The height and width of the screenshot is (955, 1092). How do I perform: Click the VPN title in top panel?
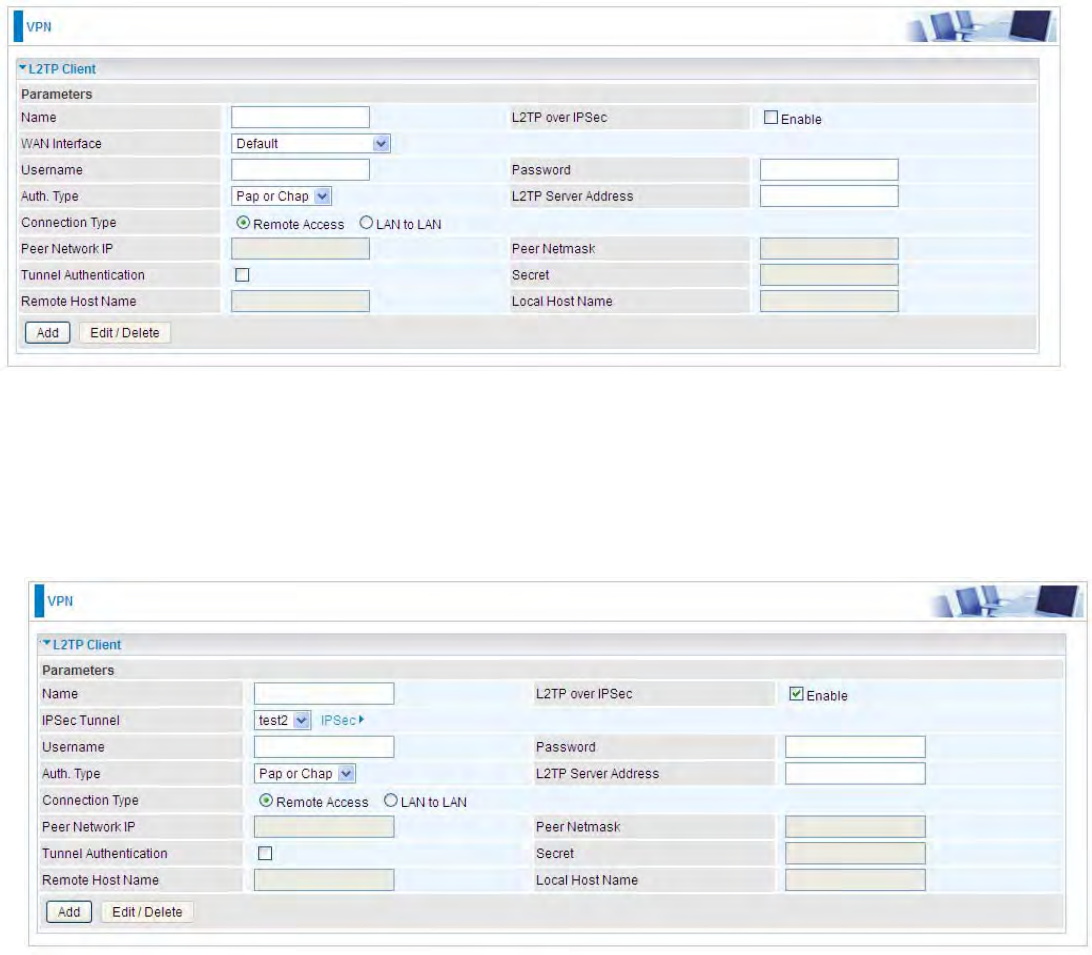[39, 27]
